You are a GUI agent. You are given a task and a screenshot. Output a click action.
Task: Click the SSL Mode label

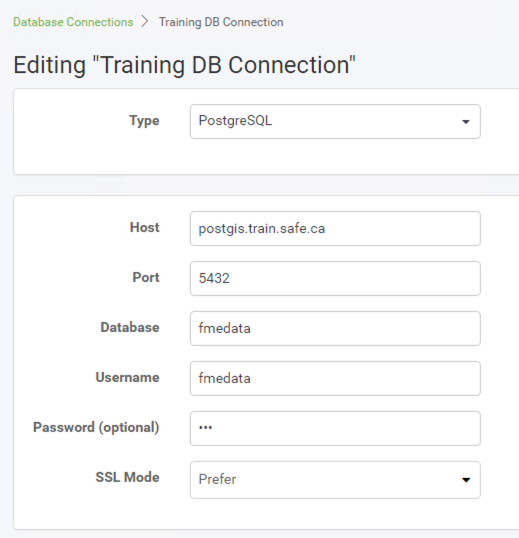(x=127, y=477)
